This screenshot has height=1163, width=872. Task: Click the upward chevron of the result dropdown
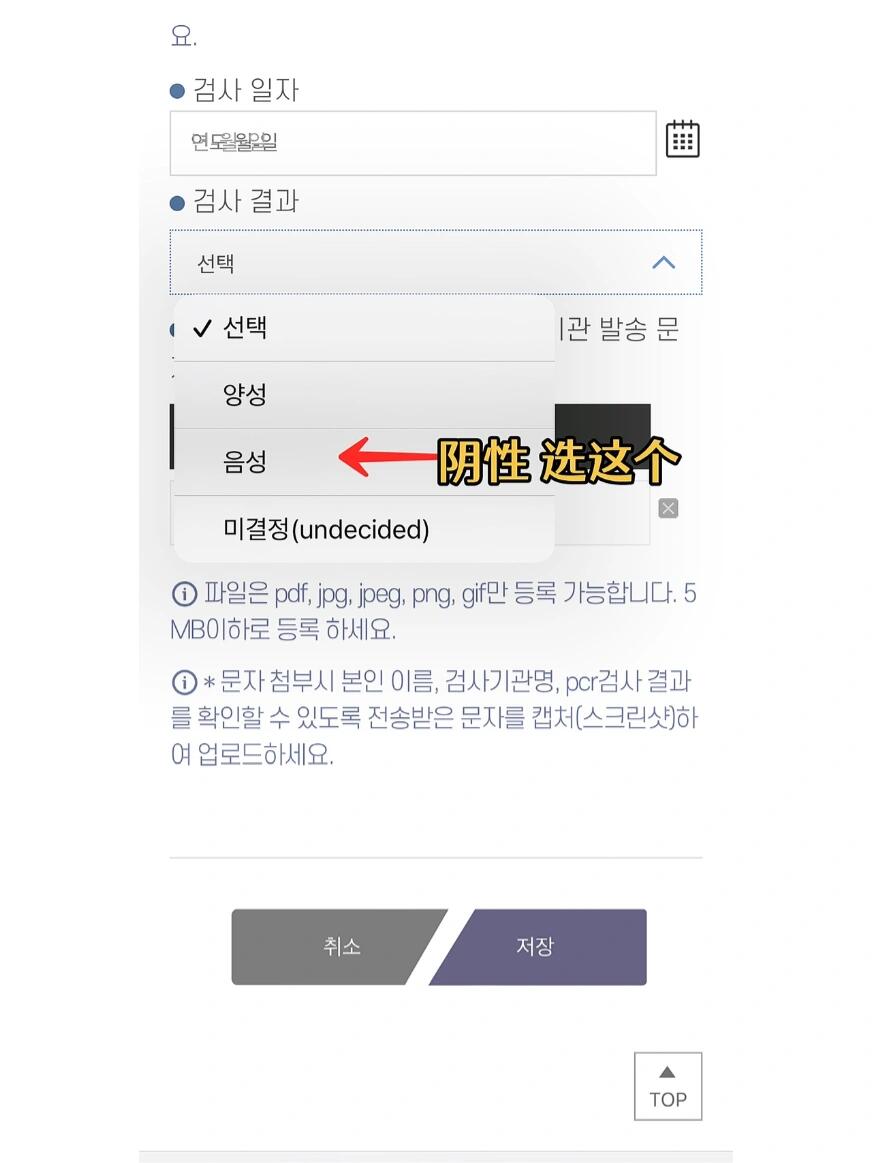664,263
